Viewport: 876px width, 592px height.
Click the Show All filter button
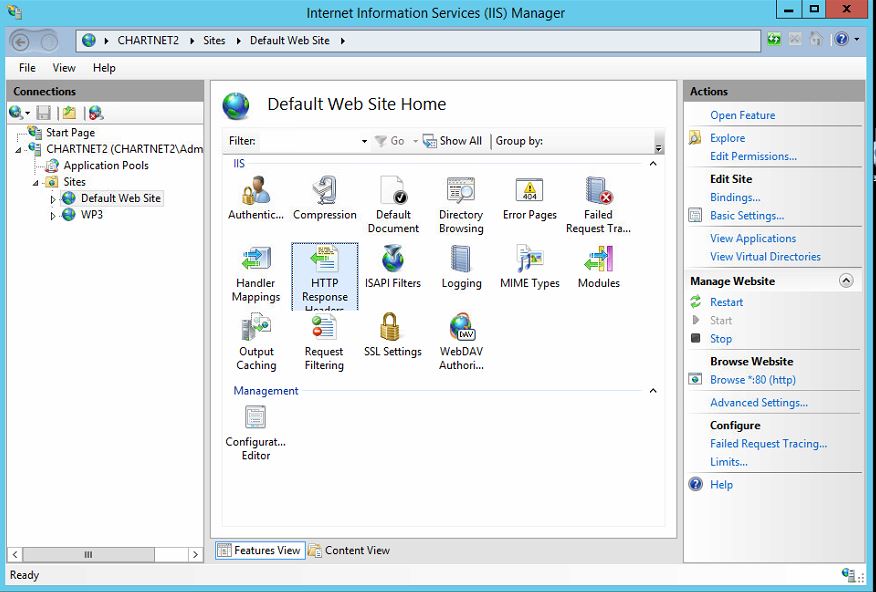click(453, 141)
